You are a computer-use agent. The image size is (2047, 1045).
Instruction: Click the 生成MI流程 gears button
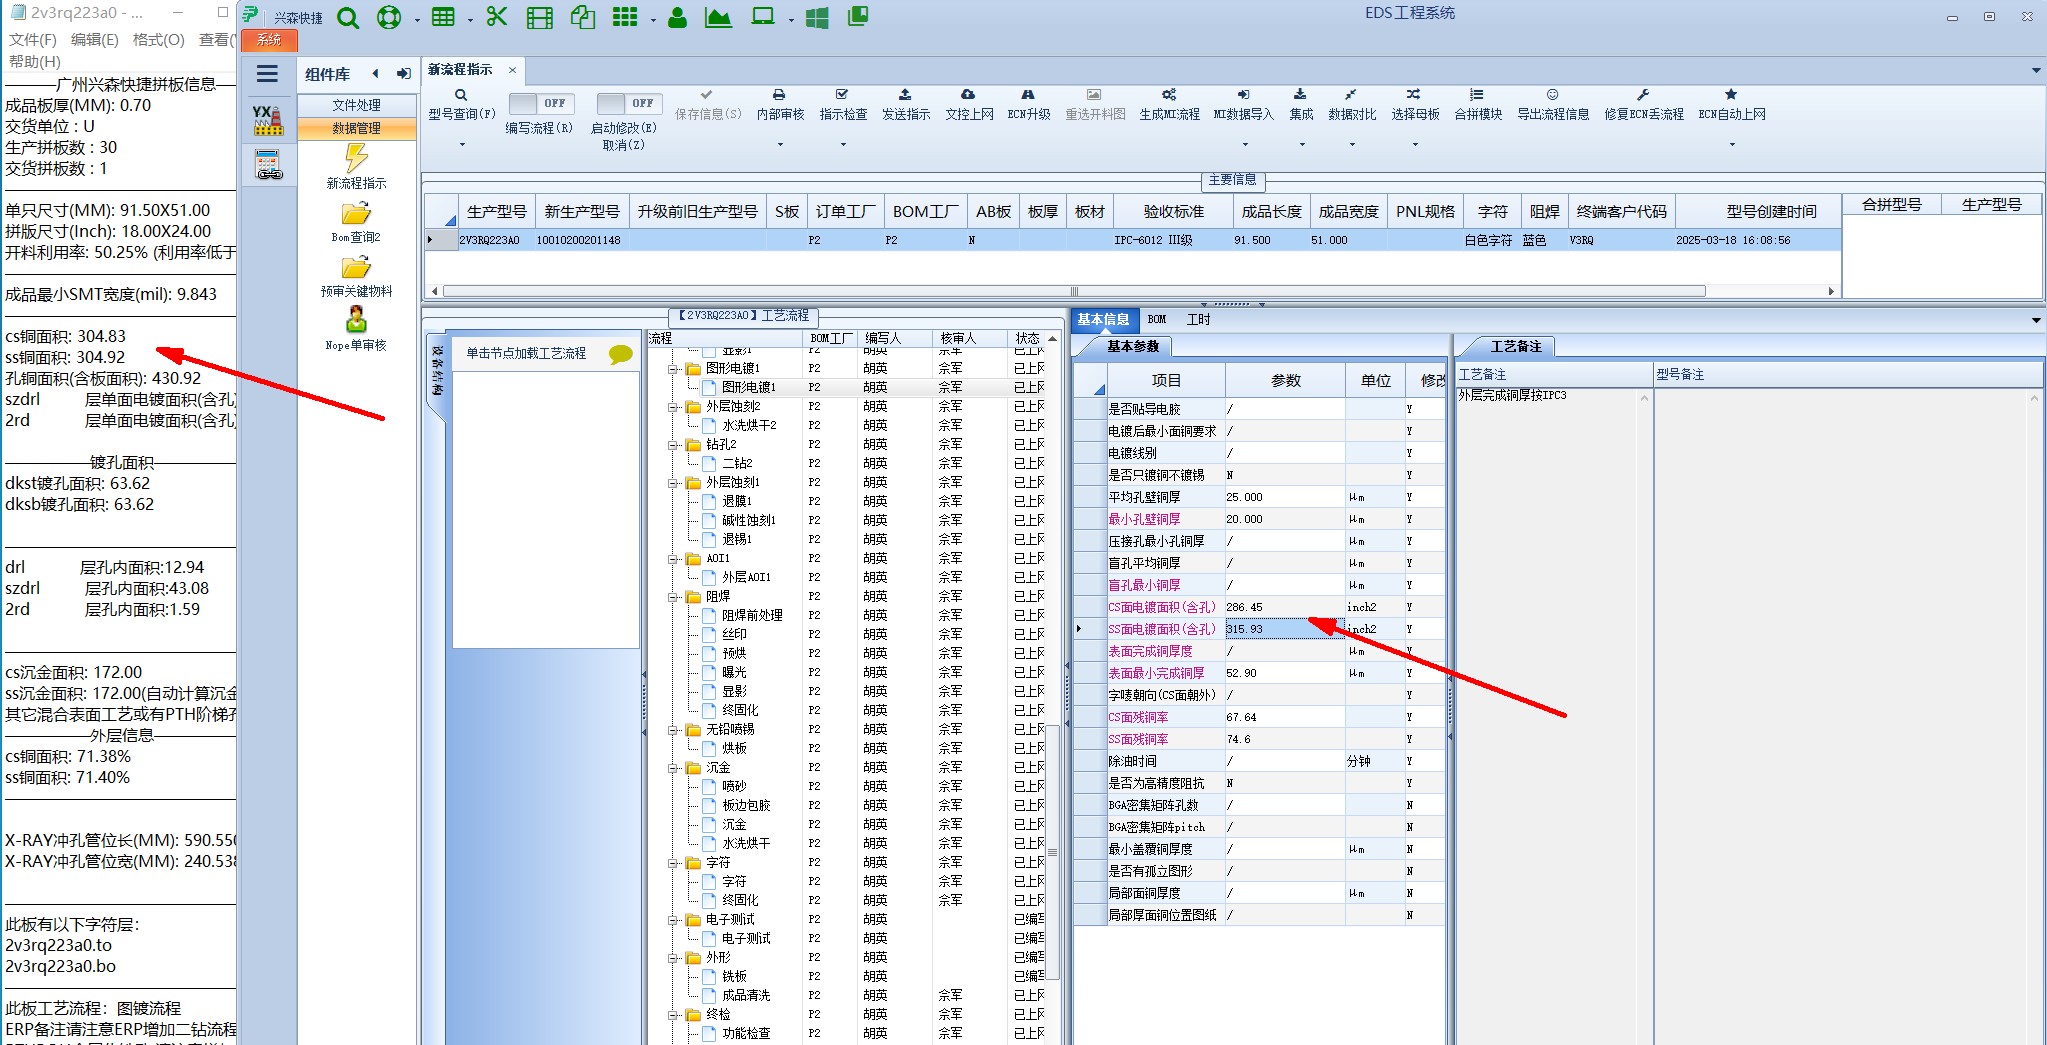point(1169,105)
